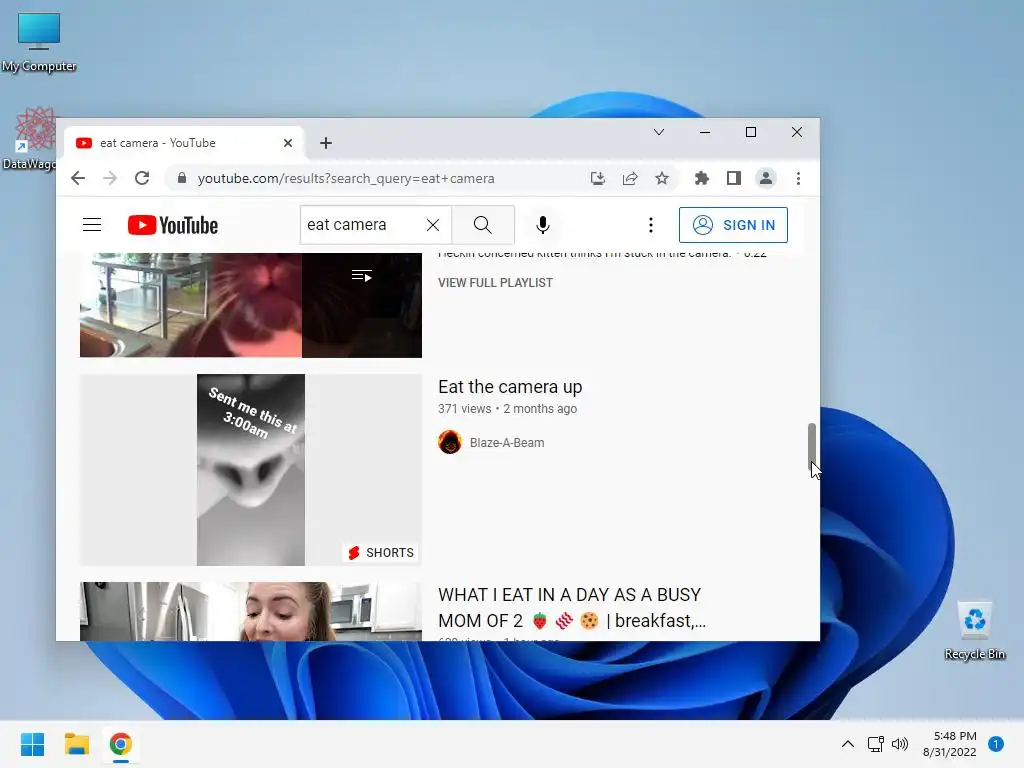
Task: Open File Explorer from taskbar
Action: 76,744
